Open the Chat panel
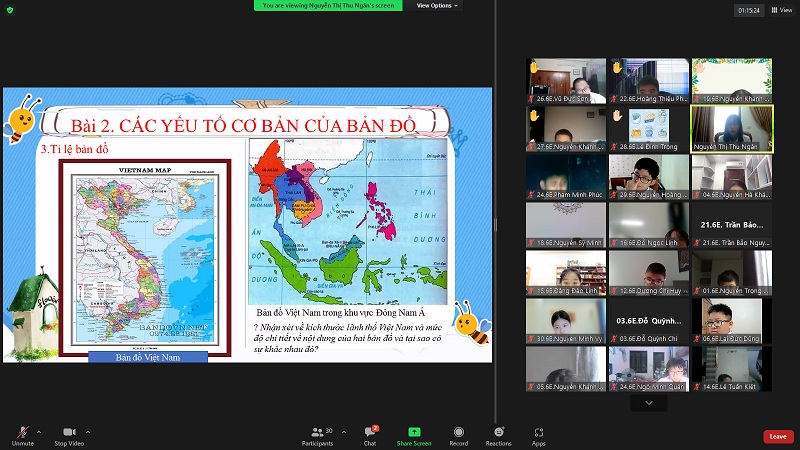 (x=370, y=434)
